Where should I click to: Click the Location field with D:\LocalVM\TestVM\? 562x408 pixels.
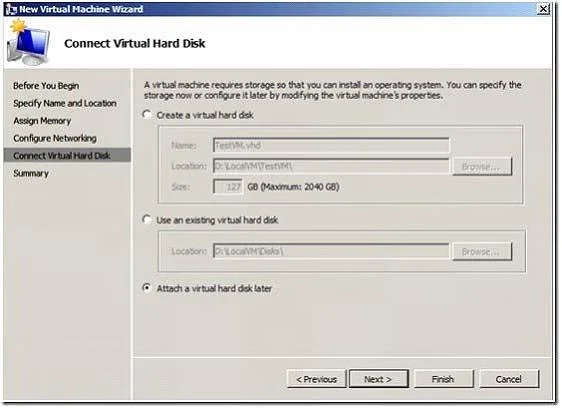coord(330,166)
